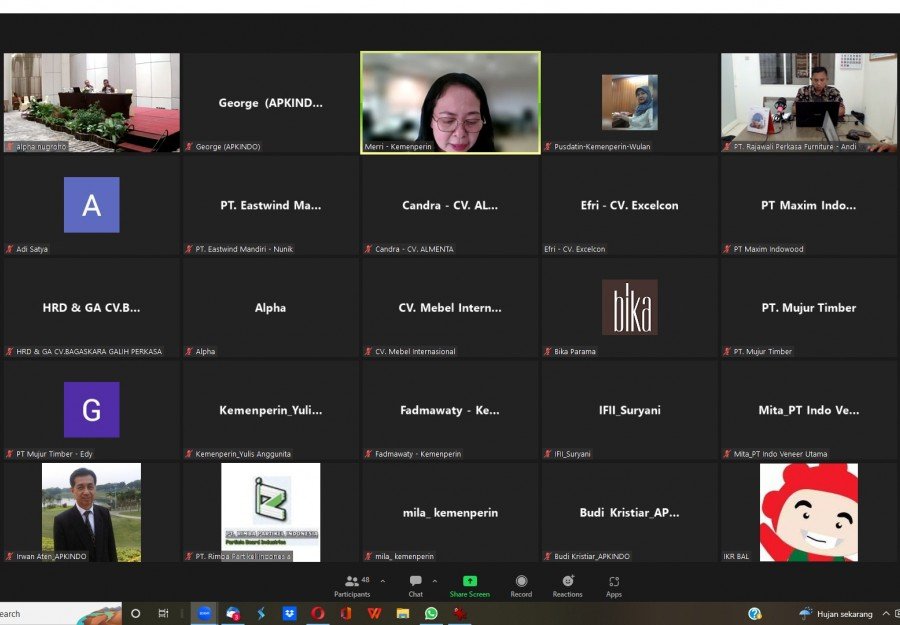
Task: Open the taskbar app with the red notification badge
Action: (232, 614)
